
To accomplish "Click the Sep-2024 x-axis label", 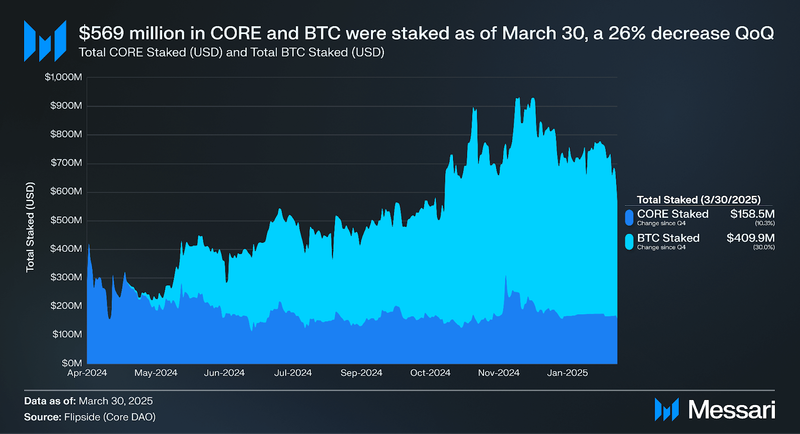I will pyautogui.click(x=361, y=373).
